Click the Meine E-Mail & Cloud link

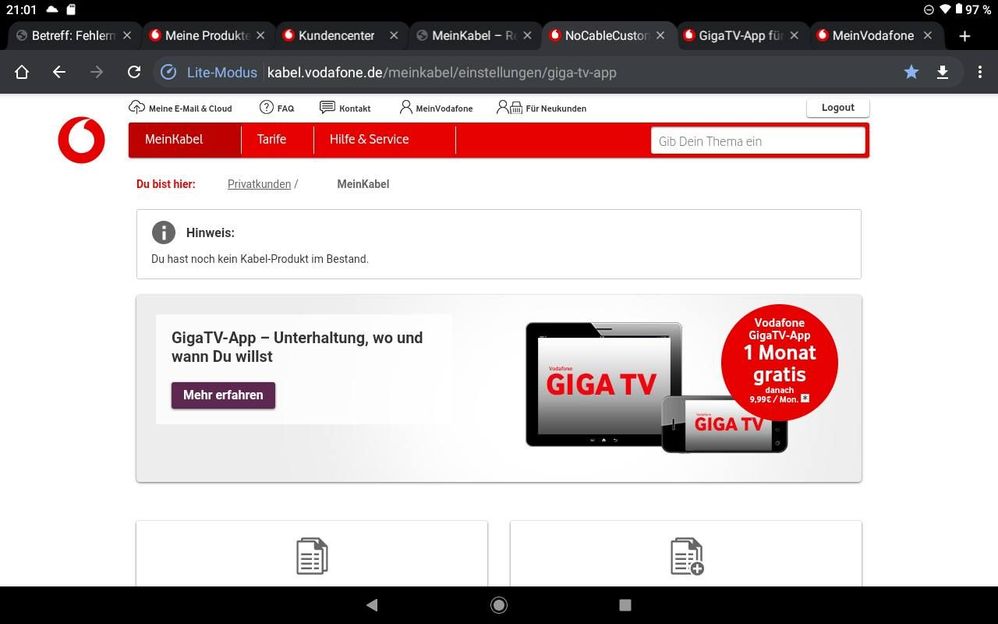190,108
